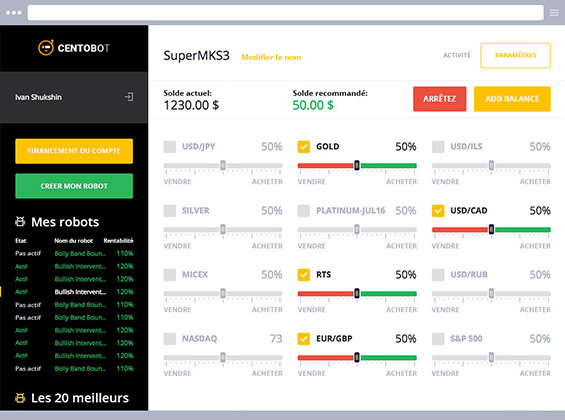Image resolution: width=565 pixels, height=420 pixels.
Task: Click the robot icon next to Mes robots
Action: [20, 222]
